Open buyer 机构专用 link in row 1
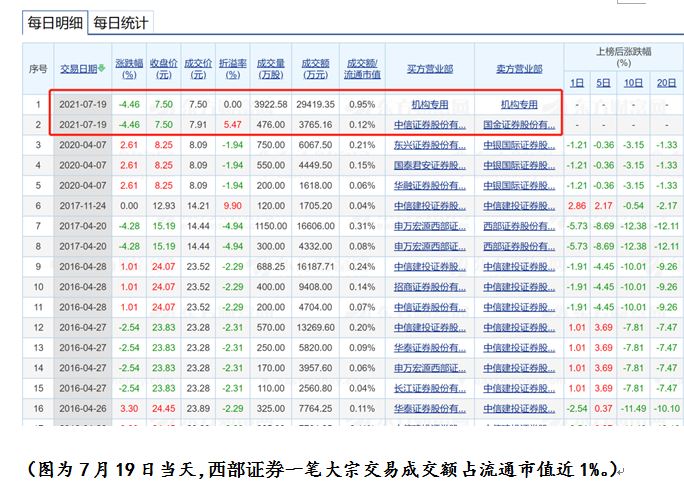This screenshot has height=482, width=684. (430, 105)
